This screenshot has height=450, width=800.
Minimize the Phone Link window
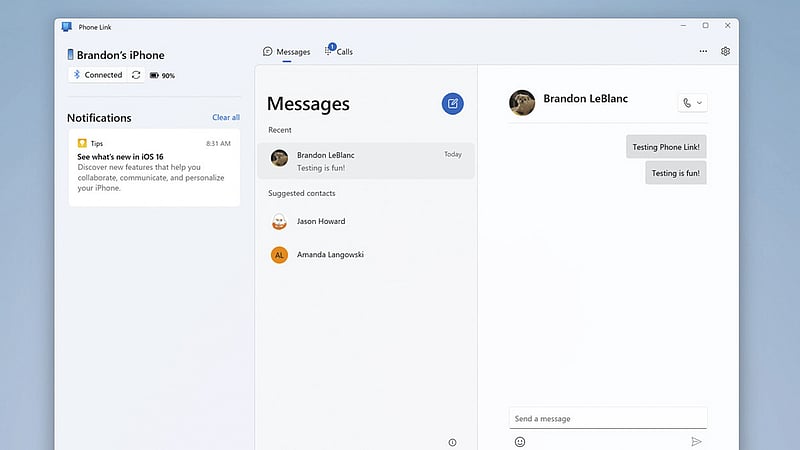click(683, 26)
